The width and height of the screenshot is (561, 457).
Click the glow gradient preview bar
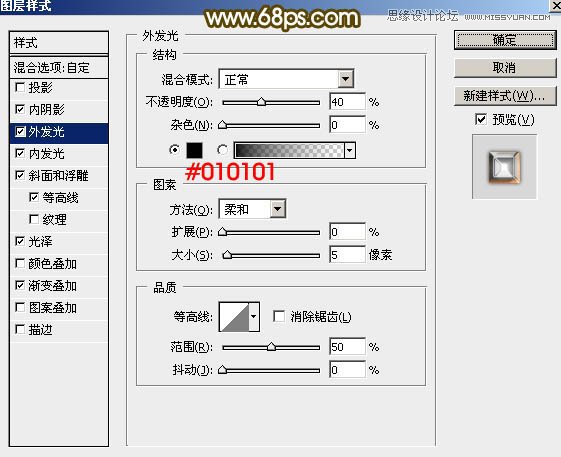289,150
